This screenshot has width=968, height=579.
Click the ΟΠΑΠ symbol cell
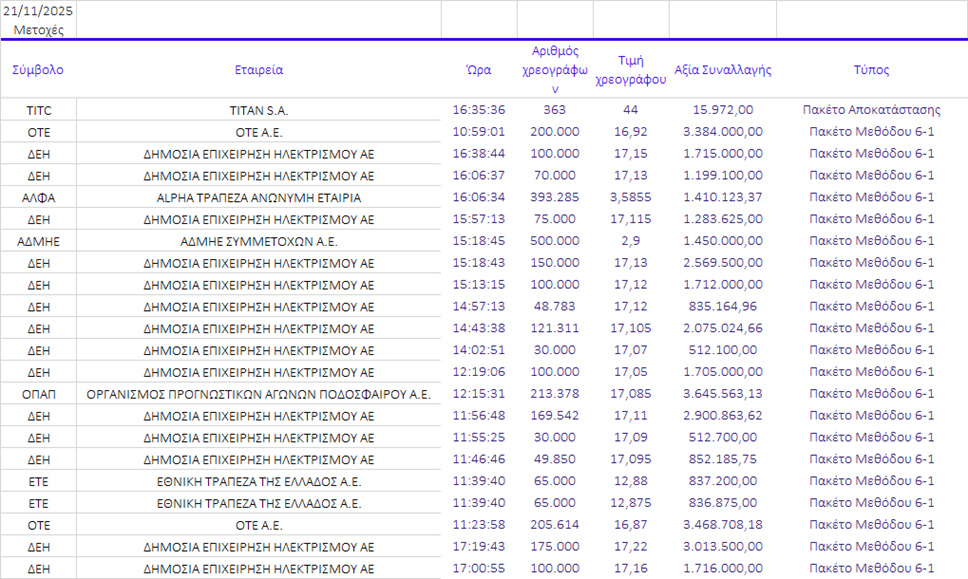click(x=38, y=394)
